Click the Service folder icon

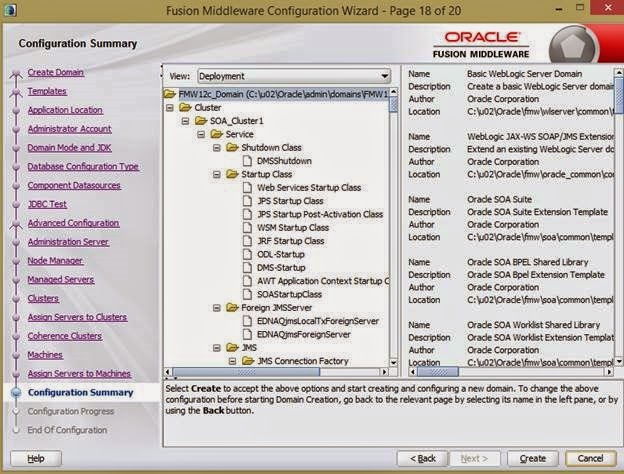[x=216, y=134]
